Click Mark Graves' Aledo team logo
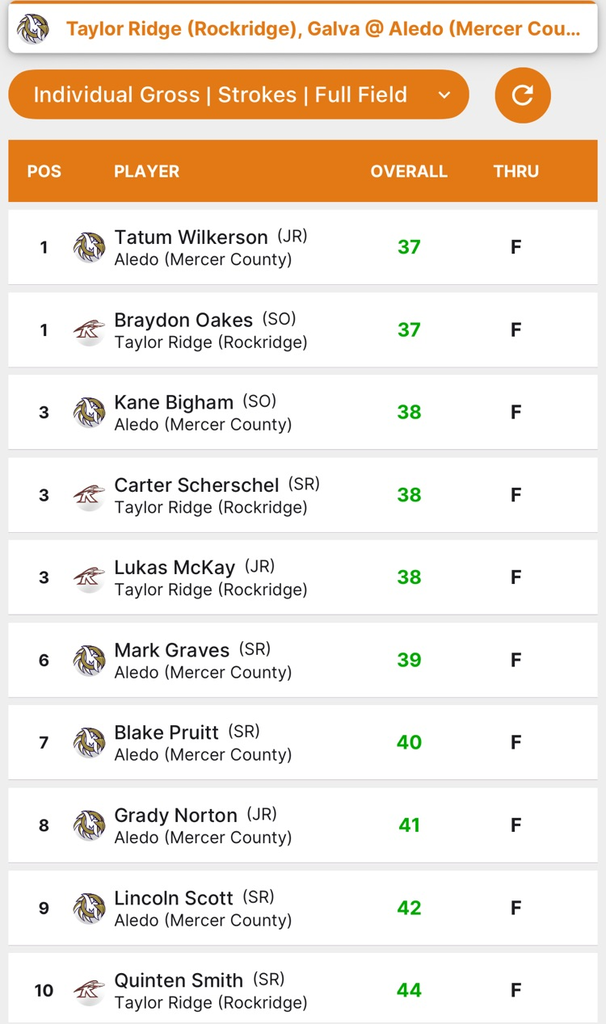Image resolution: width=606 pixels, height=1024 pixels. pos(89,660)
